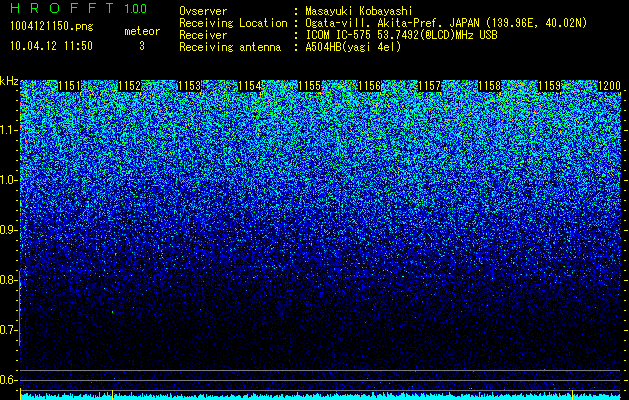Click the Ovserver label

(203, 11)
